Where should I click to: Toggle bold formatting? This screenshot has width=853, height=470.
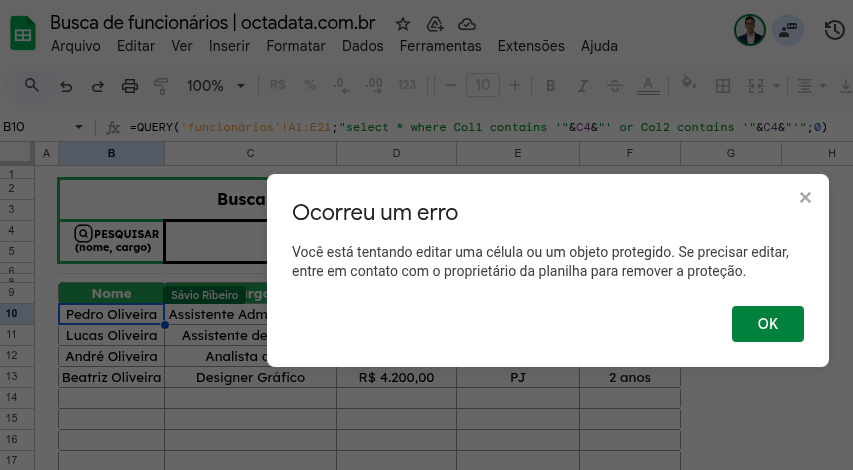(x=551, y=86)
